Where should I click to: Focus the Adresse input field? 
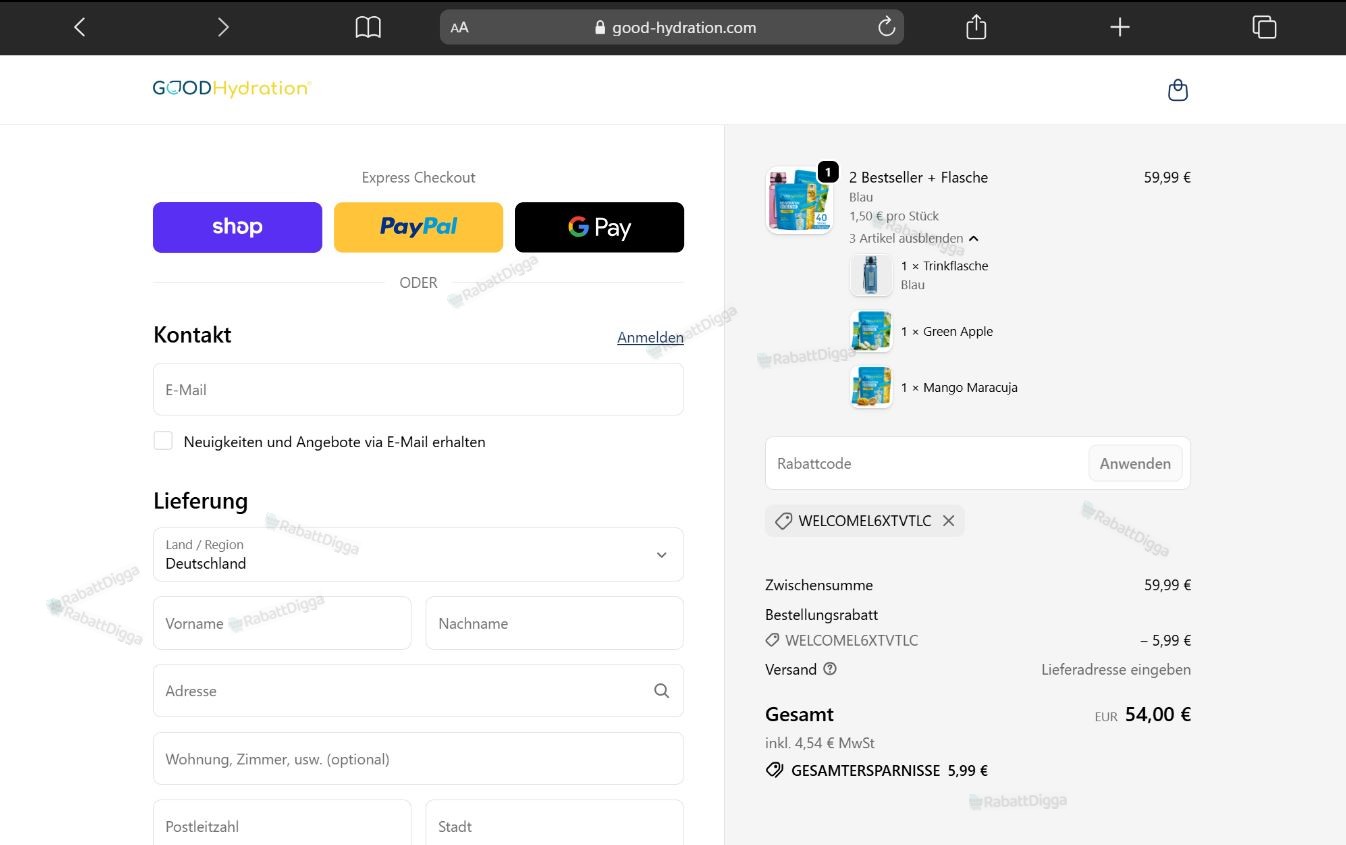(418, 691)
